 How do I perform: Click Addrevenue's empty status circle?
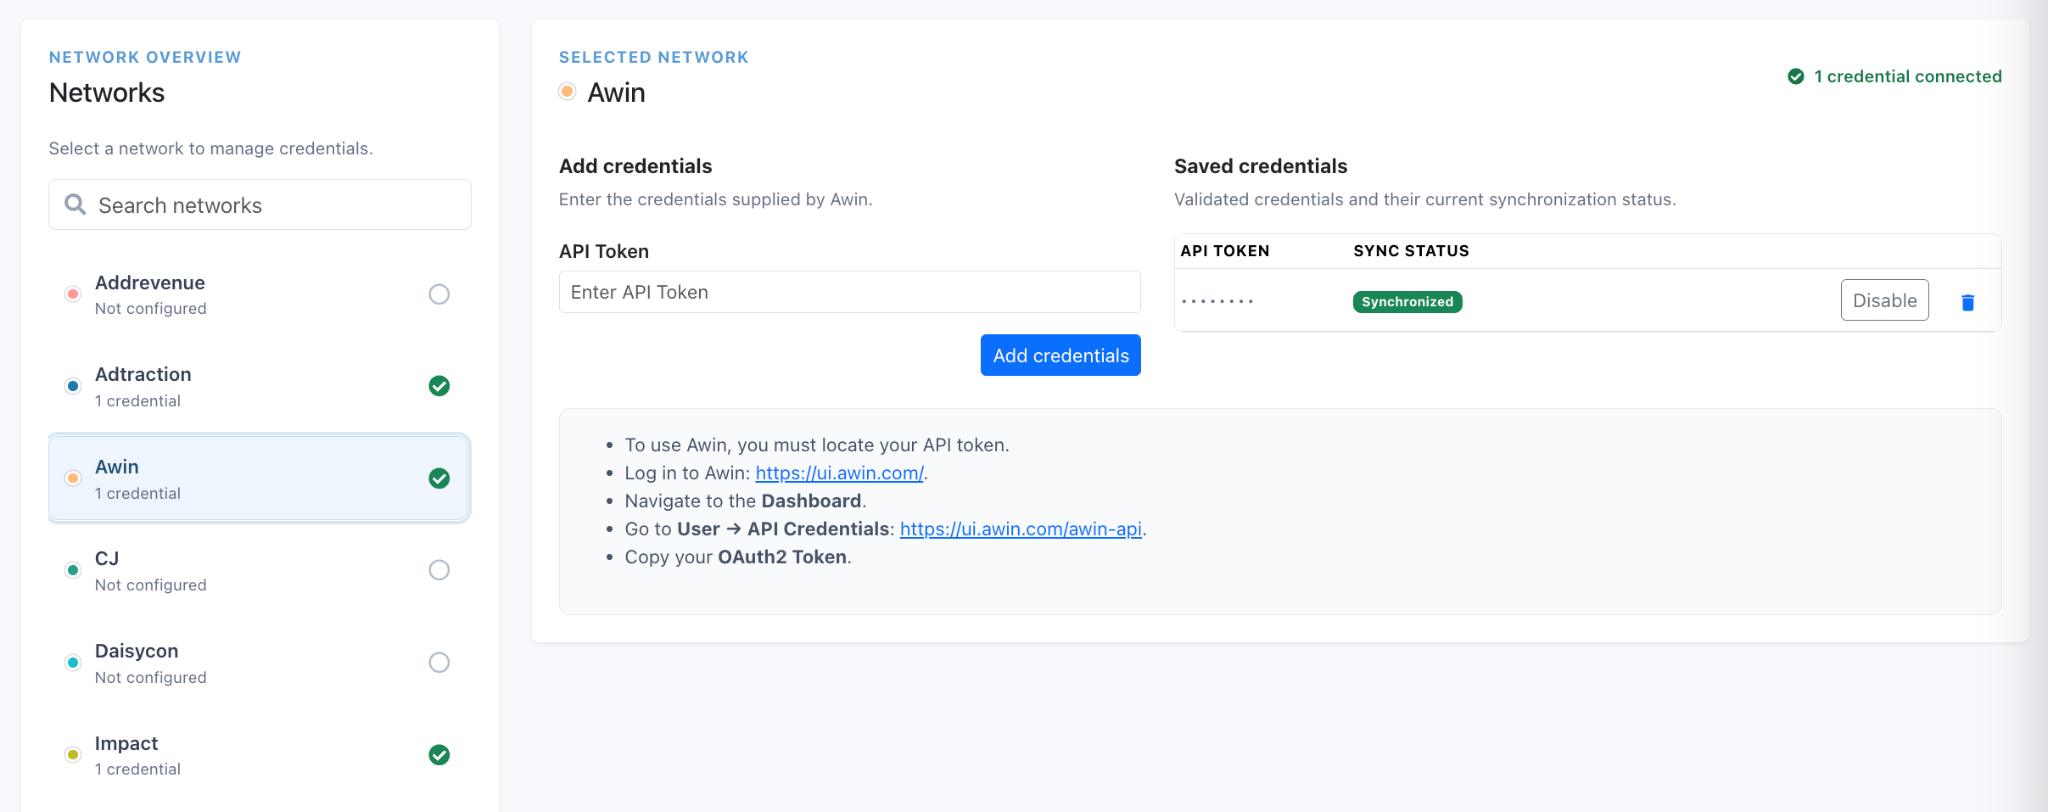(439, 294)
